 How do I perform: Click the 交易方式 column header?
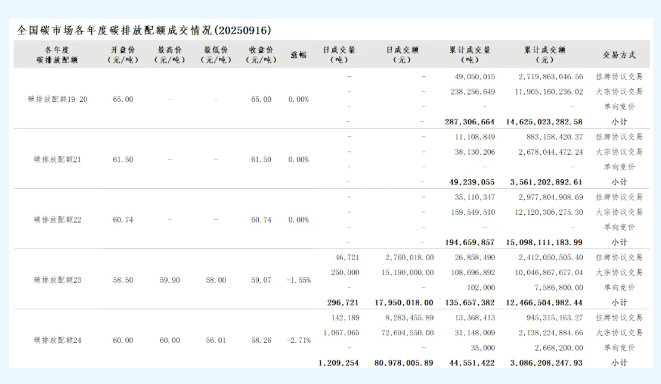619,55
